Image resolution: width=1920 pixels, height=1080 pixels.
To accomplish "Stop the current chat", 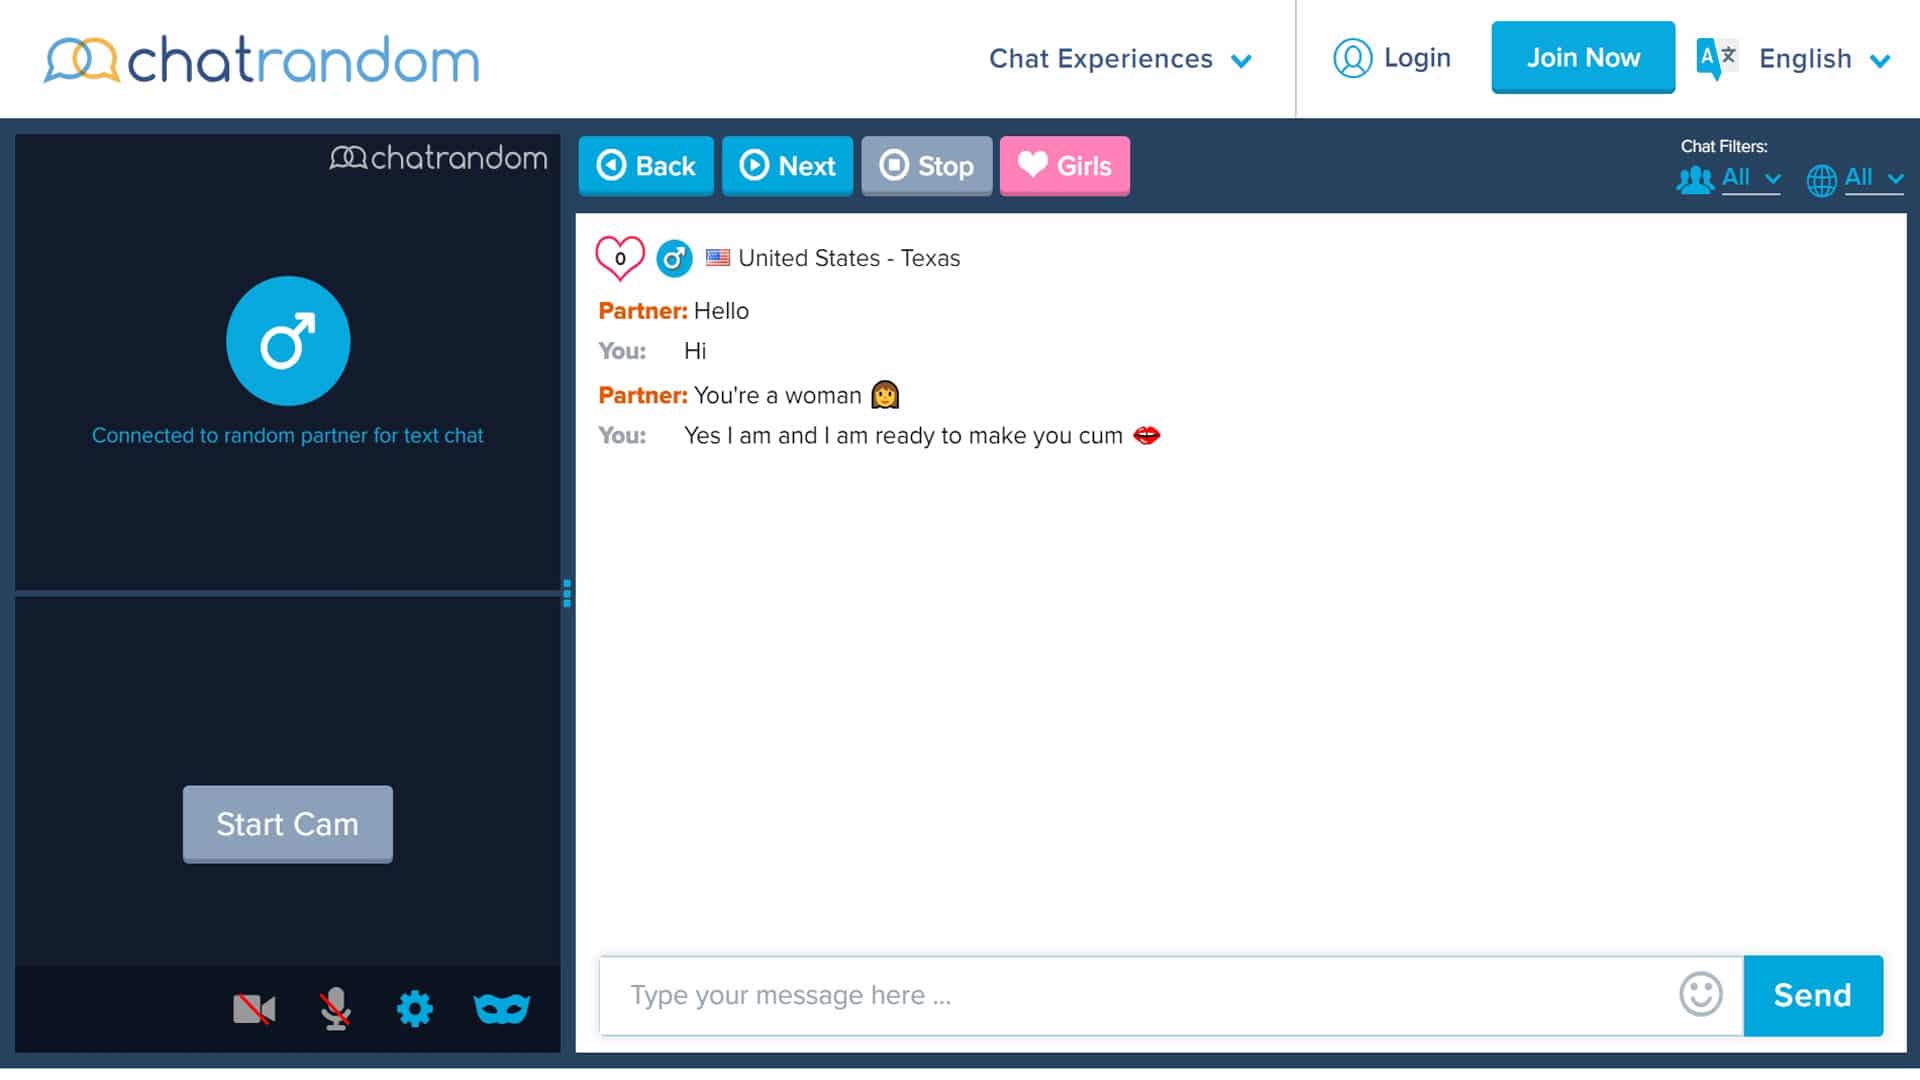I will pos(926,165).
